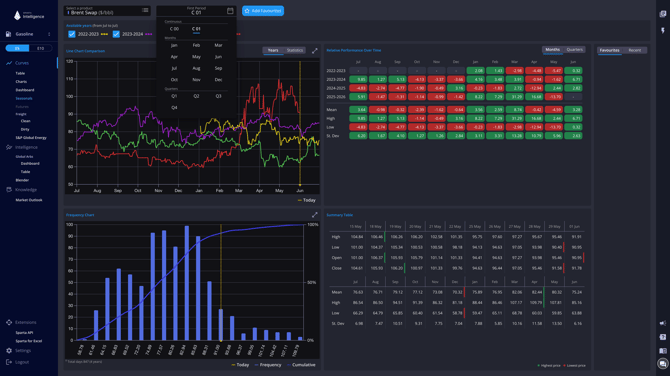Viewport: 670px width, 376px height.
Task: Open the chat support bubble
Action: 663,364
